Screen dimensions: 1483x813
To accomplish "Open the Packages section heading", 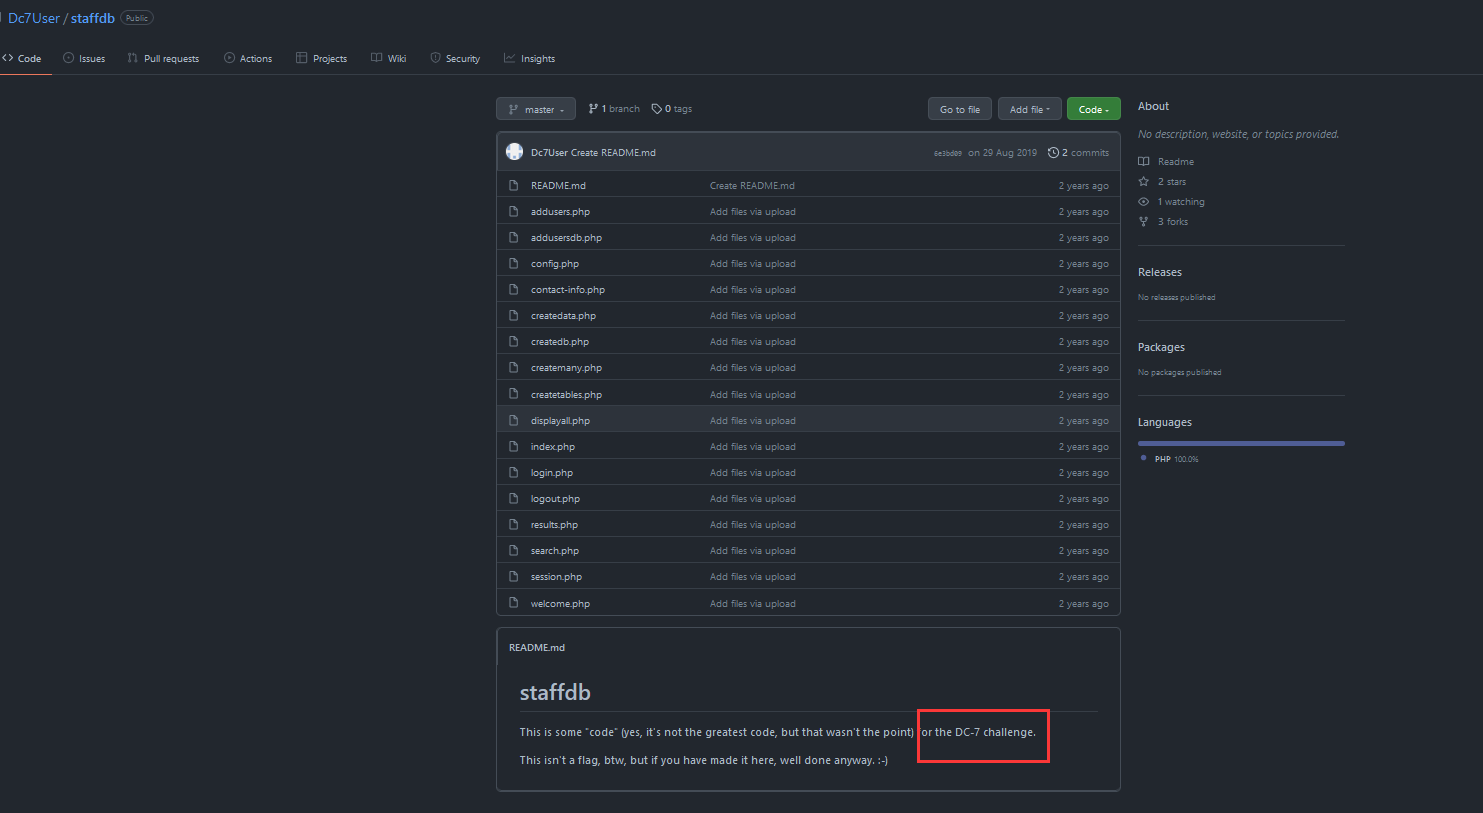I will pos(1161,347).
